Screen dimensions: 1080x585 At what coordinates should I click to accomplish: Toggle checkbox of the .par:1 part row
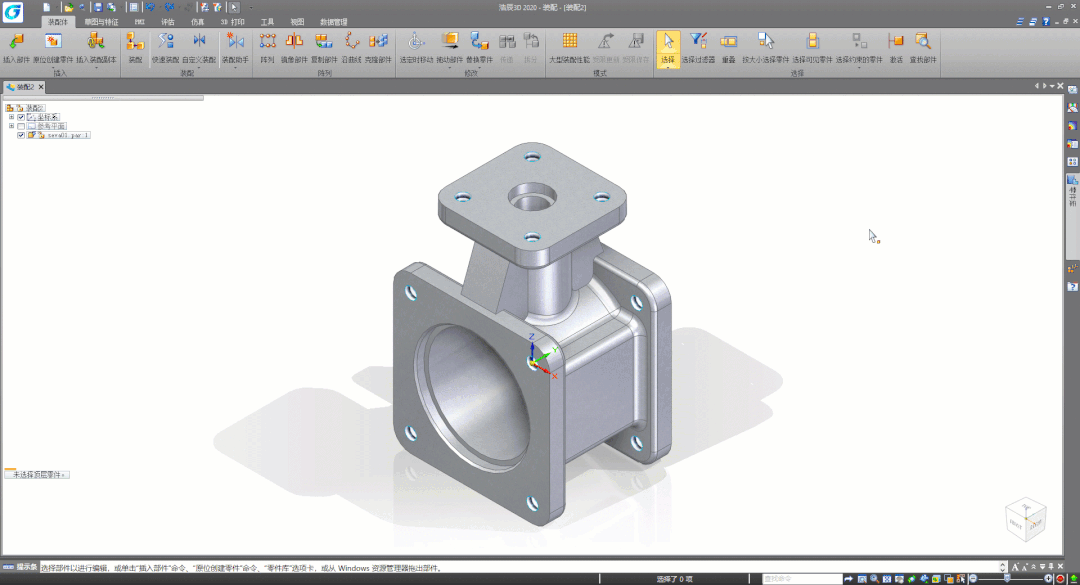21,135
